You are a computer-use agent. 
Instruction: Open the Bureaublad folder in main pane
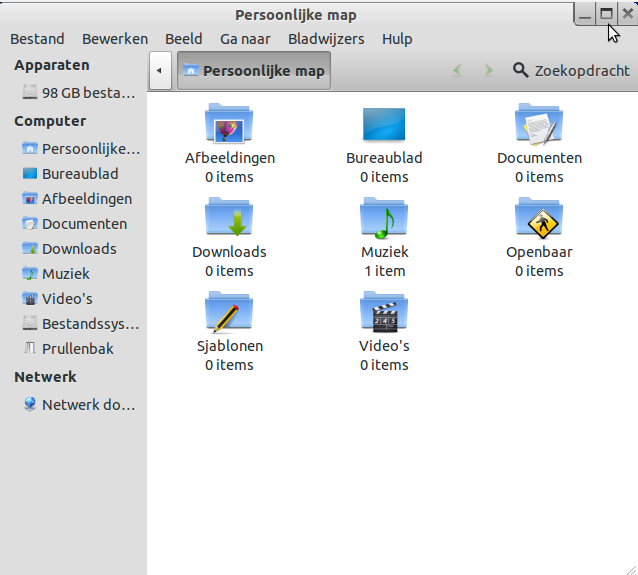coord(384,124)
